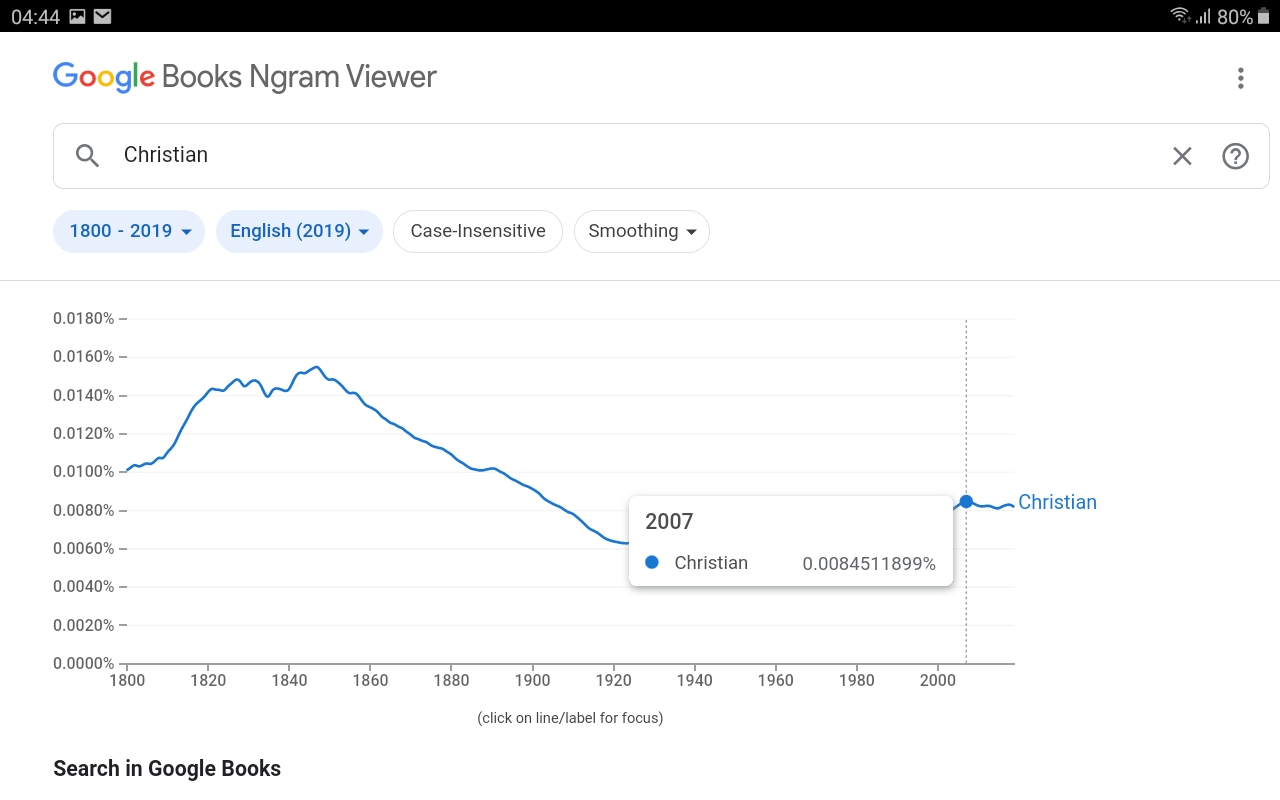Open the Smoothing dropdown
1280x800 pixels.
641,231
